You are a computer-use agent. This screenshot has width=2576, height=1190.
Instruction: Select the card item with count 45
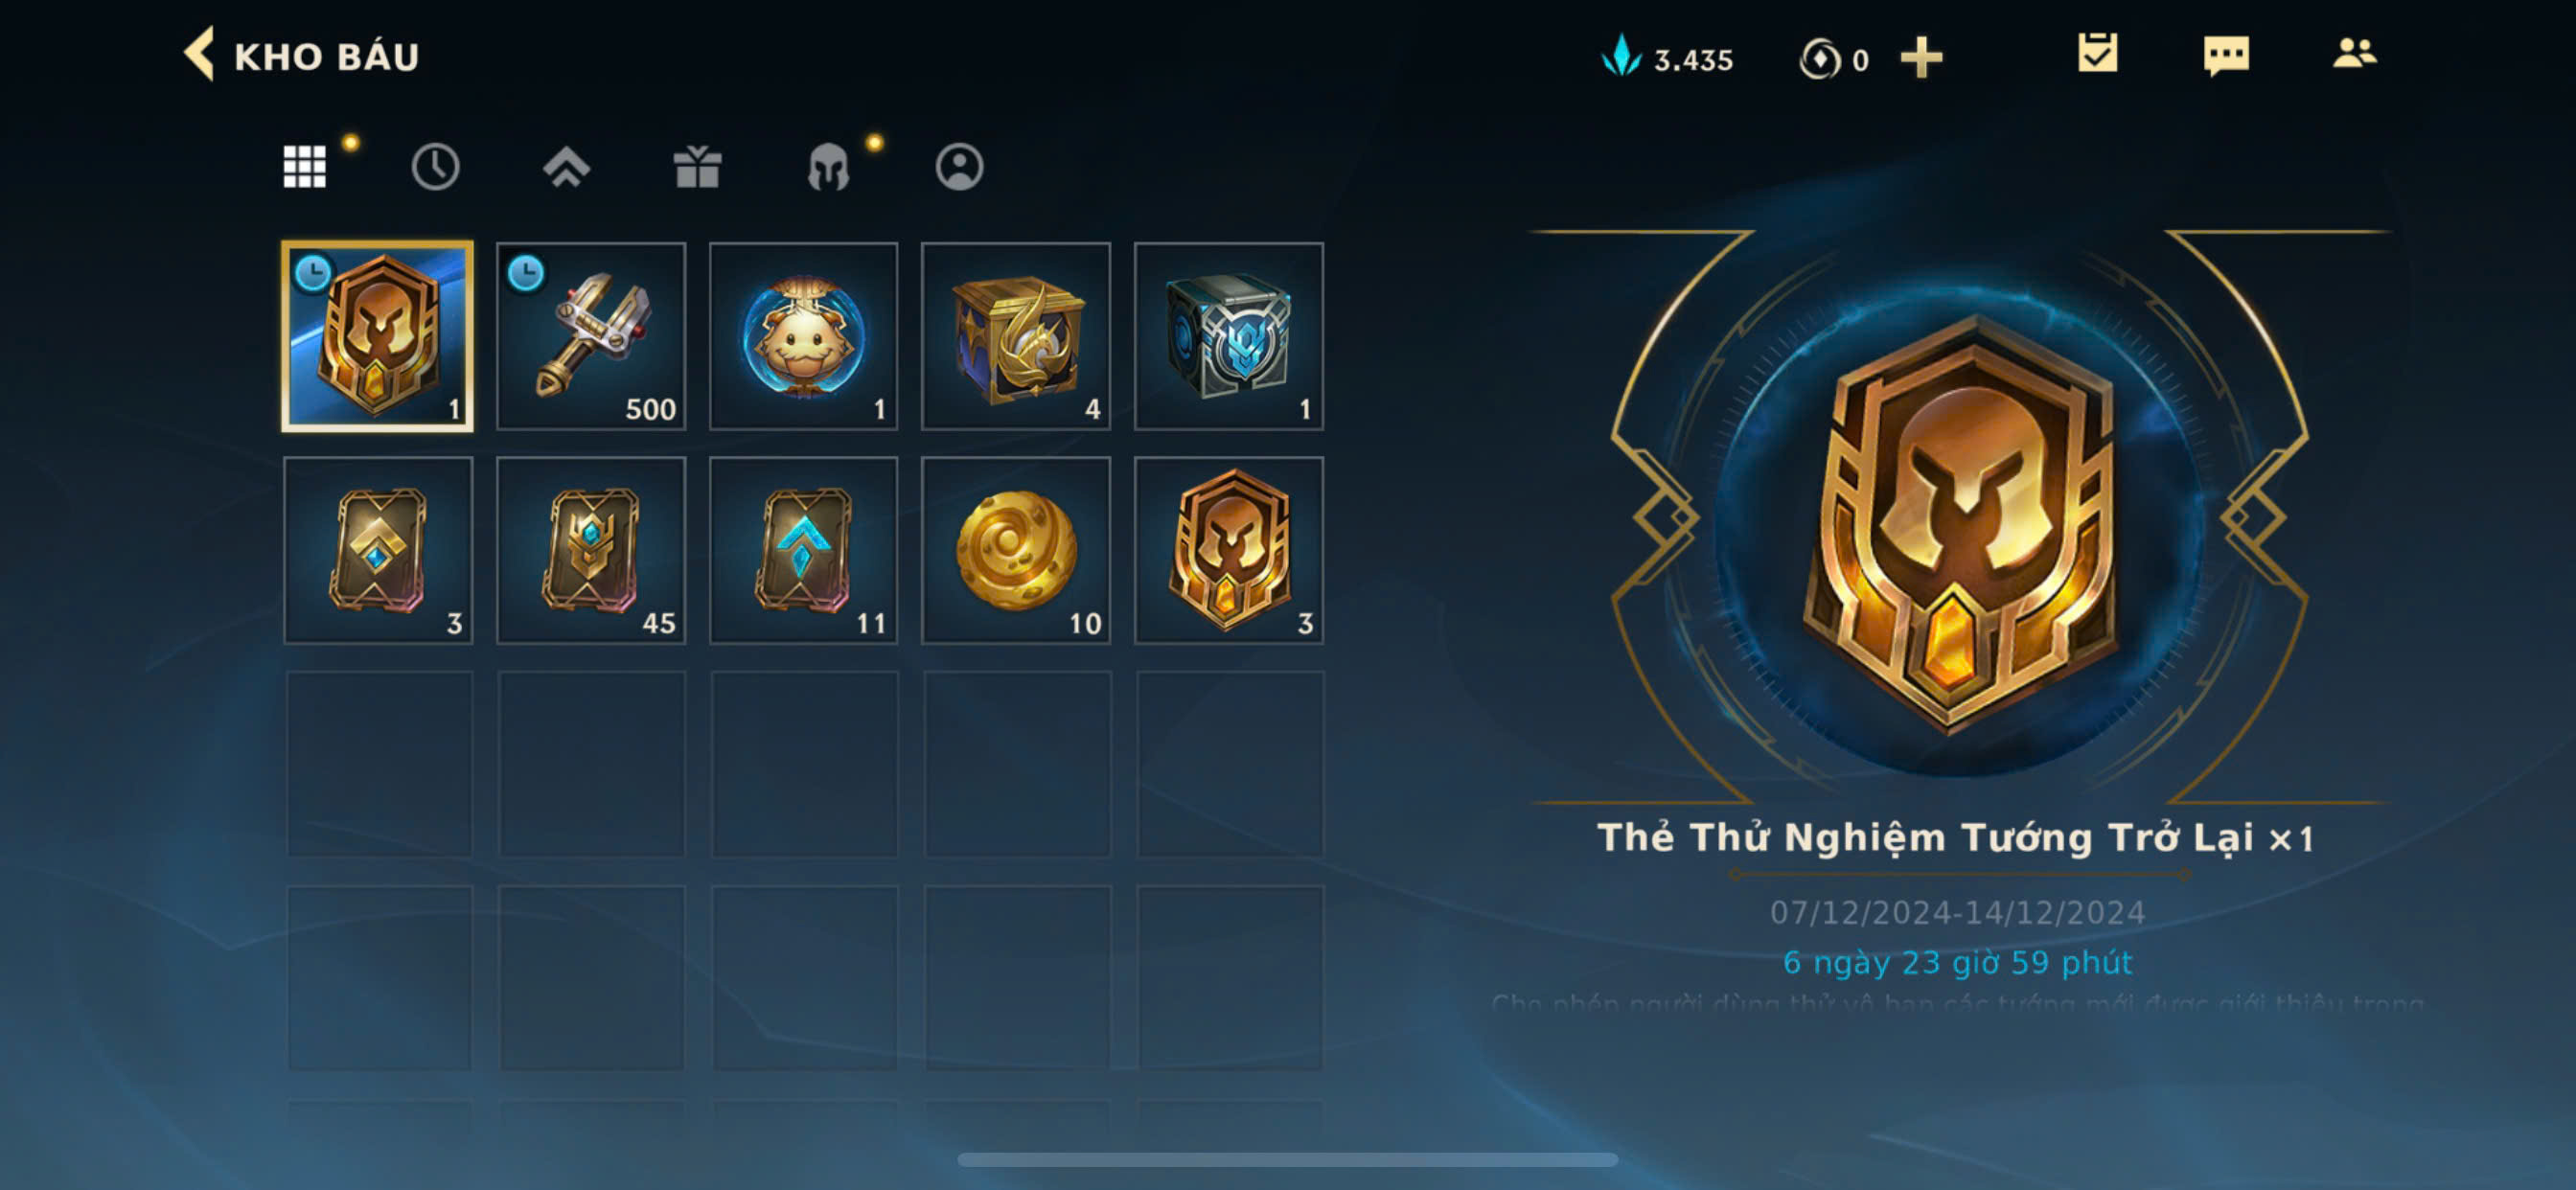[x=591, y=550]
